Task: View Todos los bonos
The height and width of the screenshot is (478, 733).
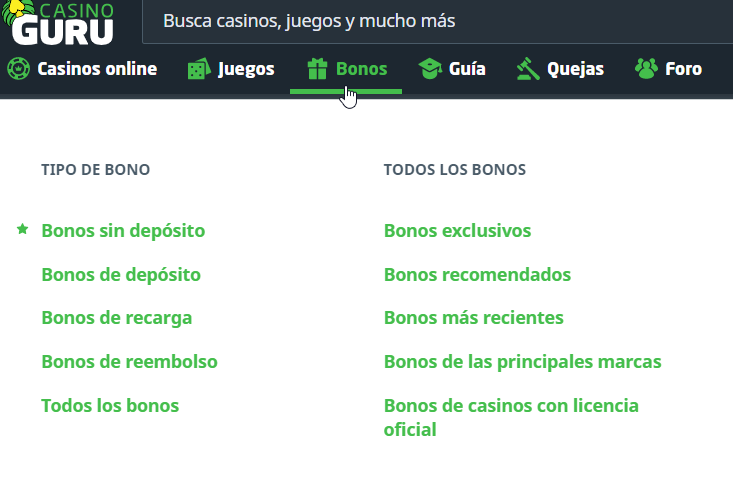Action: point(110,406)
